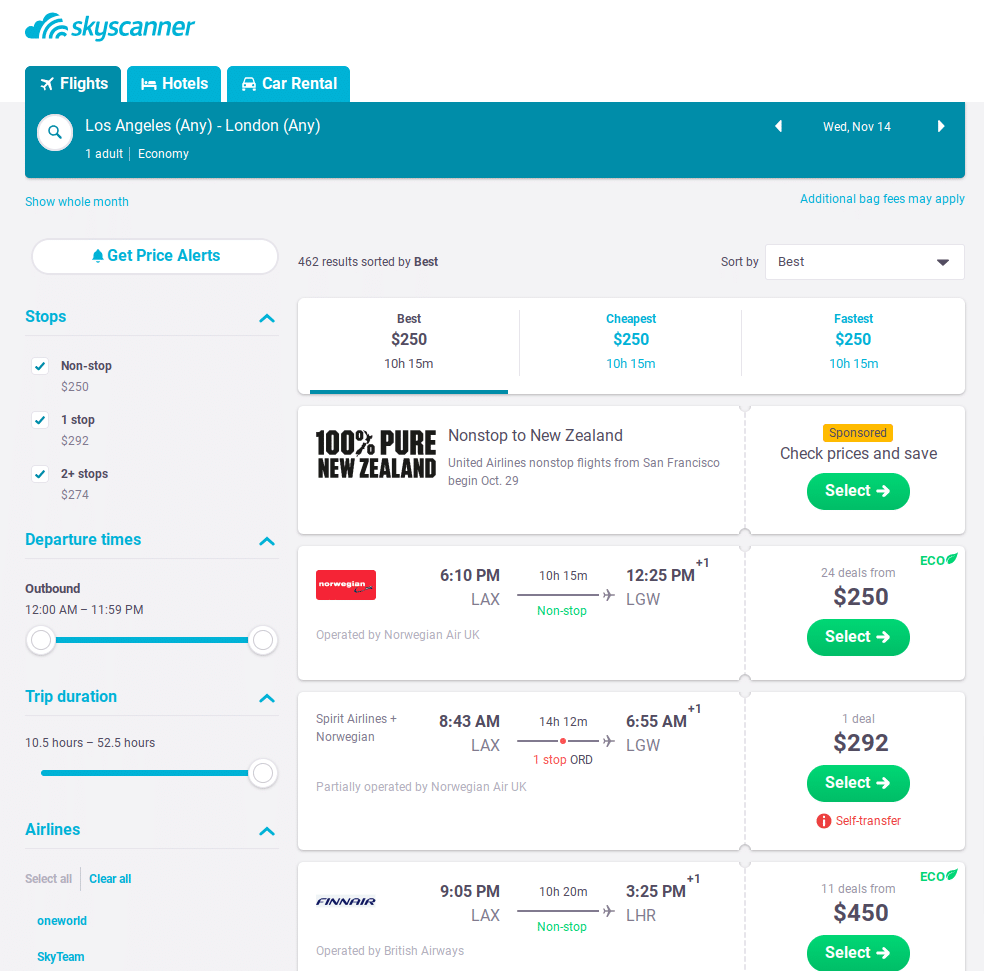Click the outbound start time slider handle

(x=41, y=640)
